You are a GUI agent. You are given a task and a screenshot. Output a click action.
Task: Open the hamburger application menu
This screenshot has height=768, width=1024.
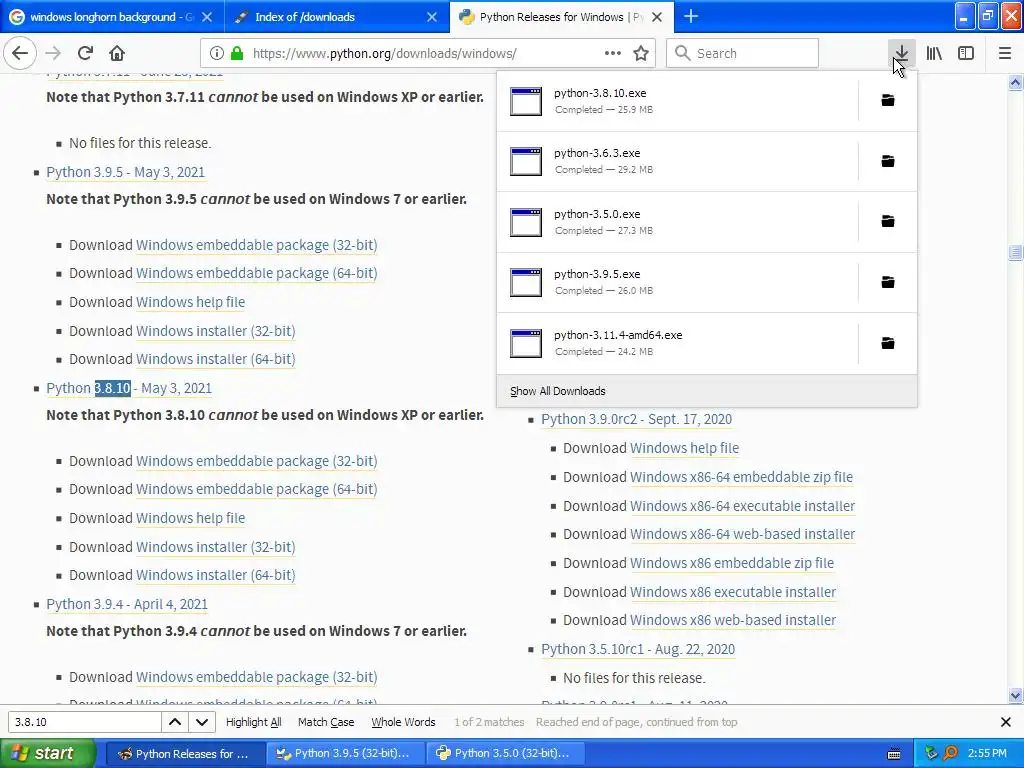coord(1005,53)
